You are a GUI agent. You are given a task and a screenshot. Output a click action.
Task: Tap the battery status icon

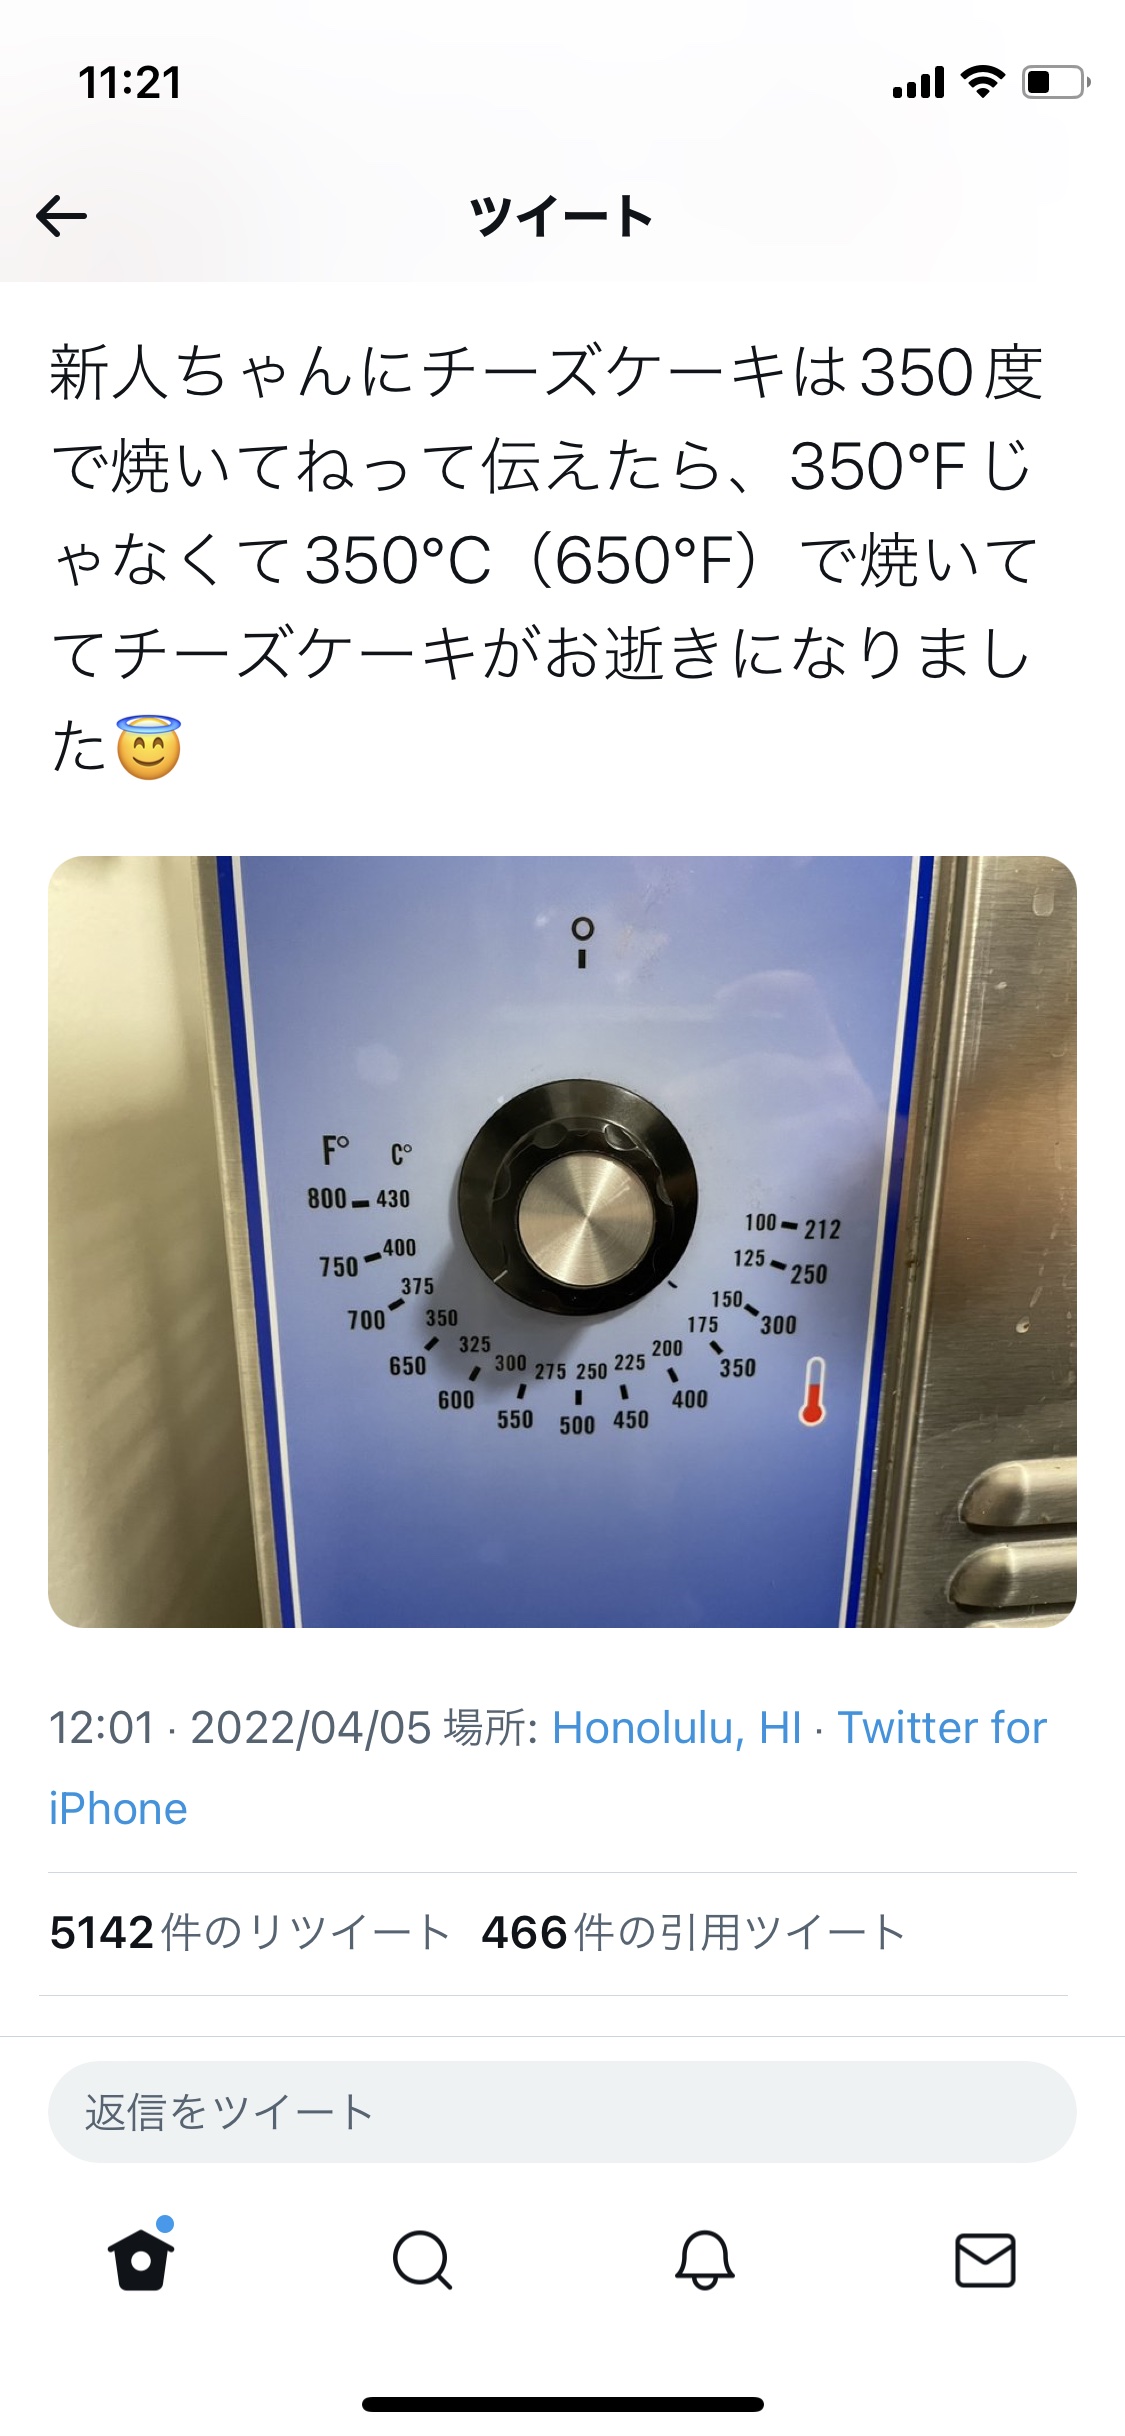(1056, 82)
